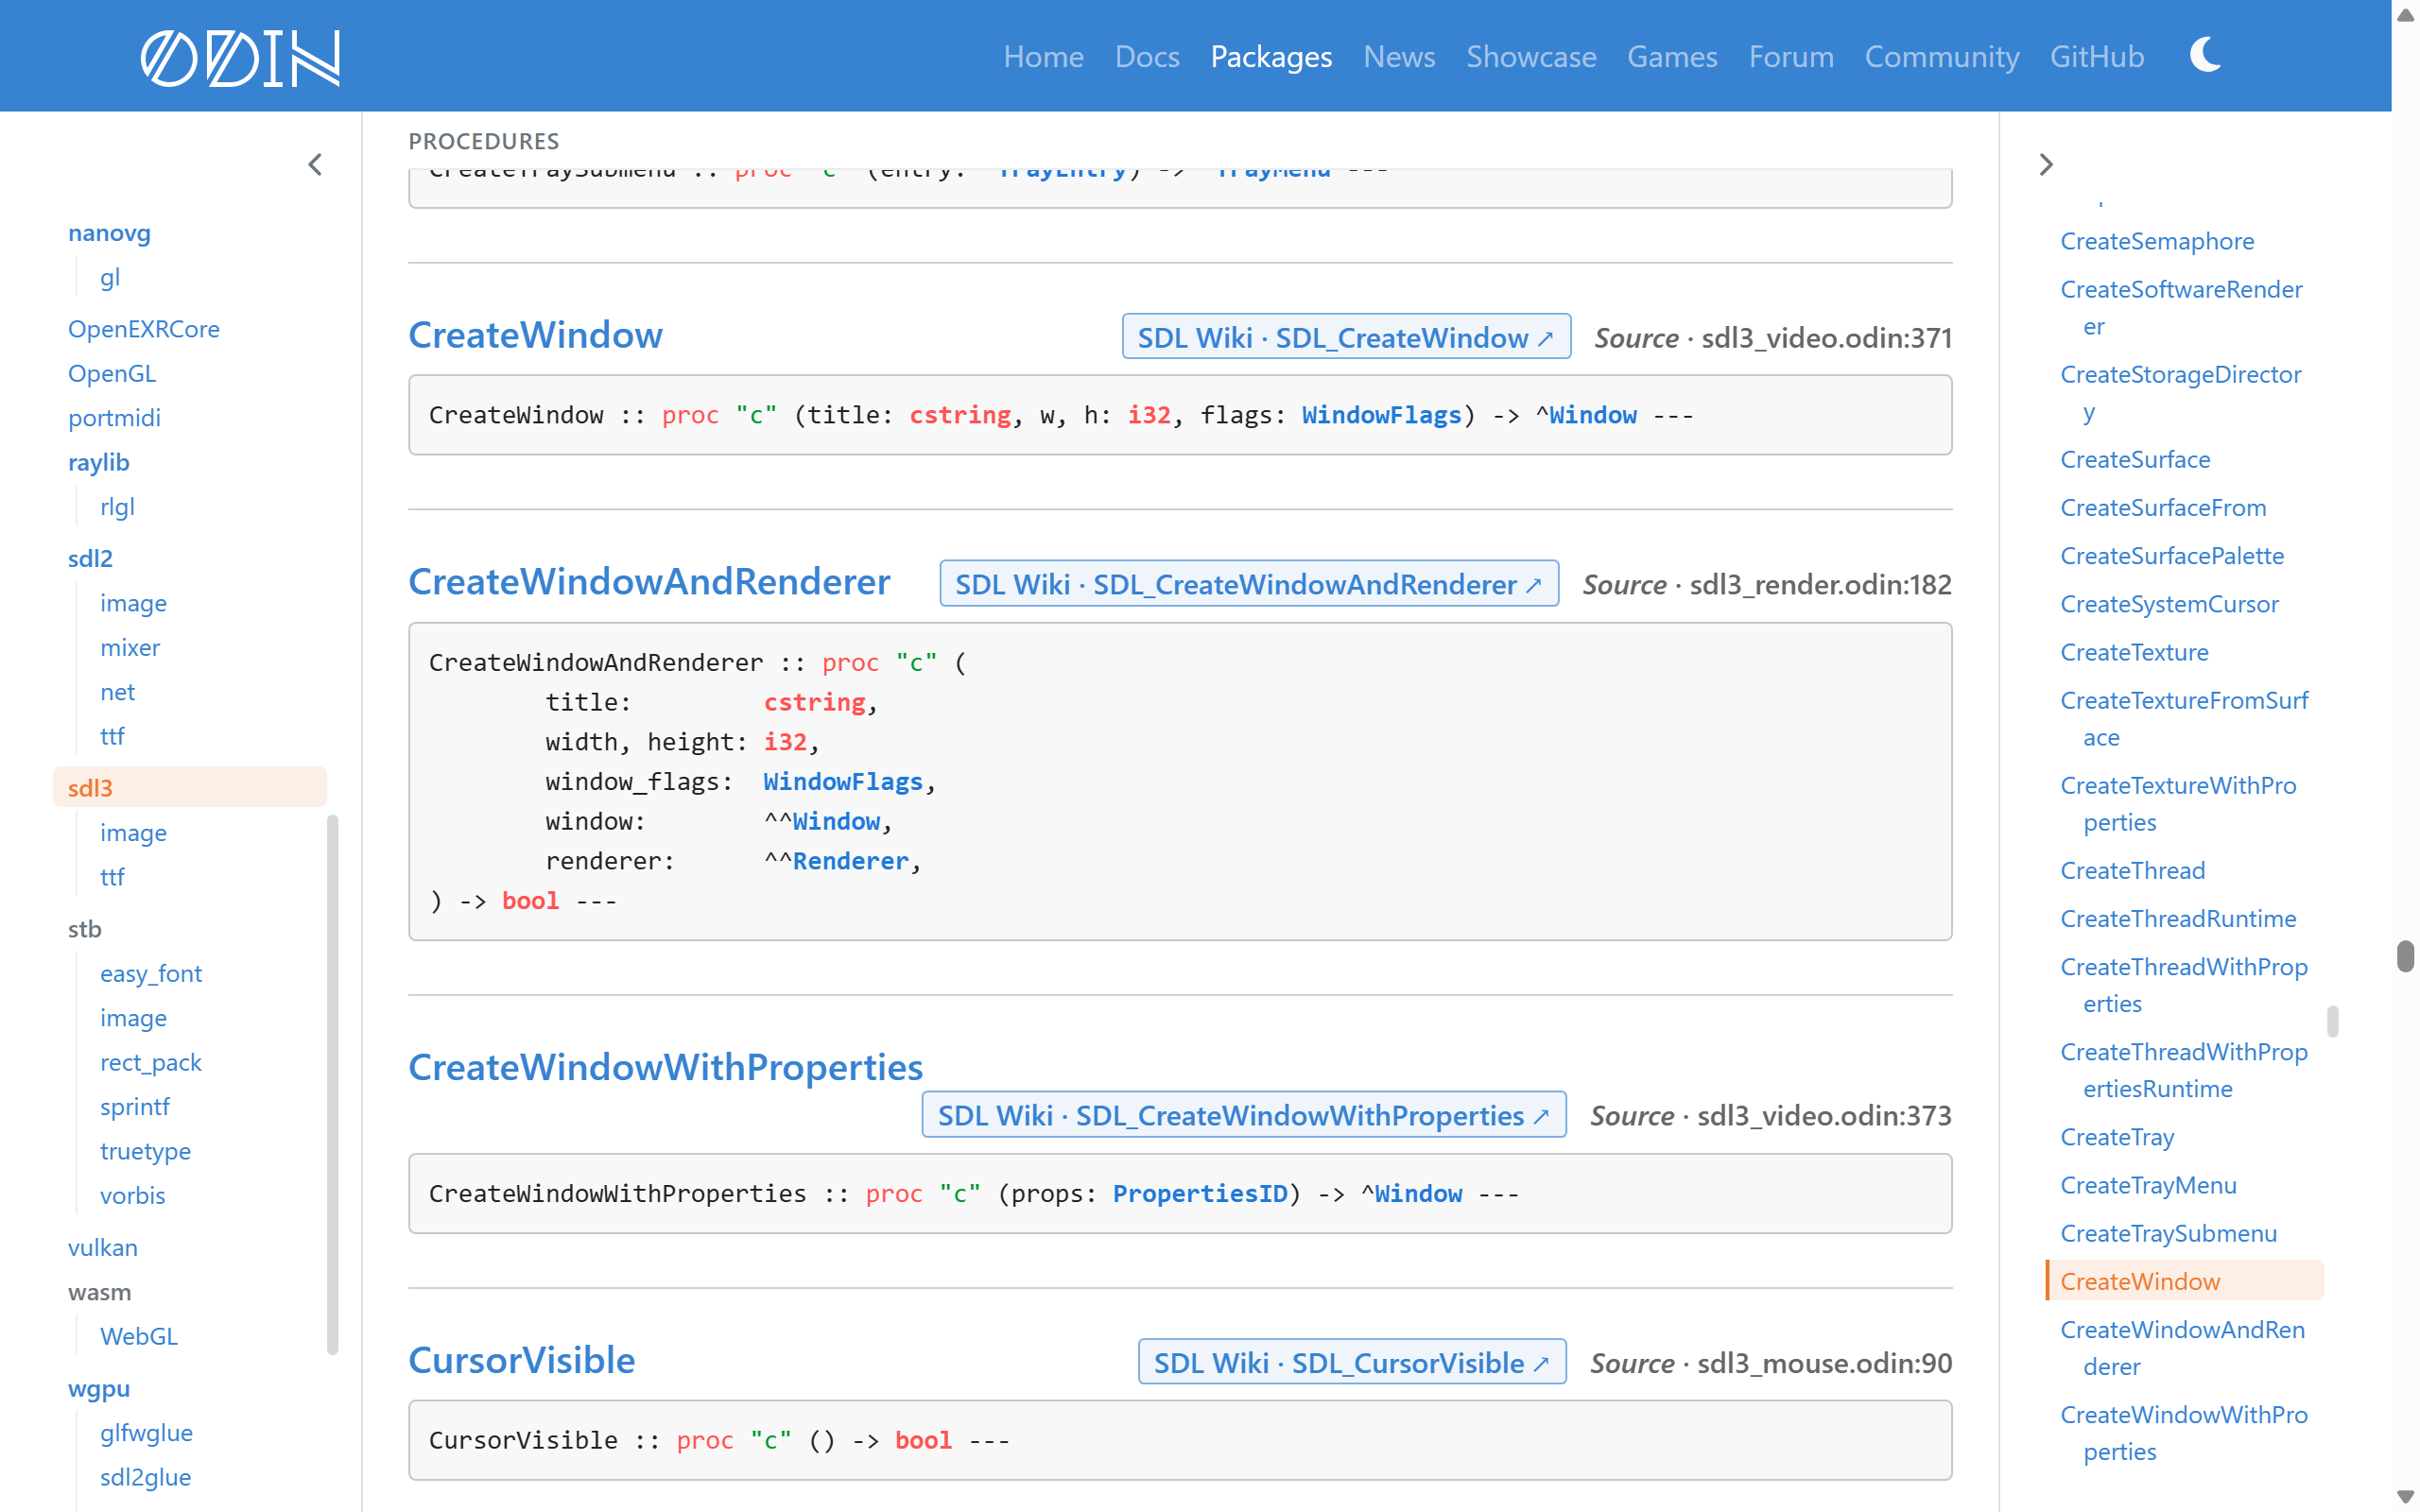Open PropertiesID type link

1200,1193
